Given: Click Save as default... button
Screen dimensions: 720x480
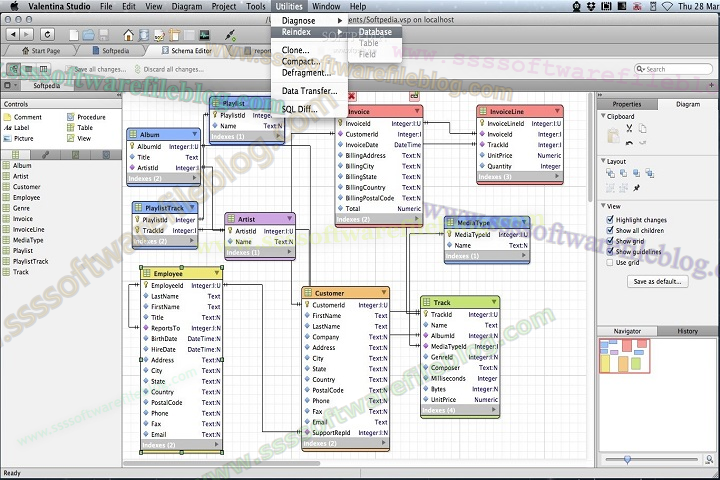Looking at the screenshot, I should tap(657, 282).
